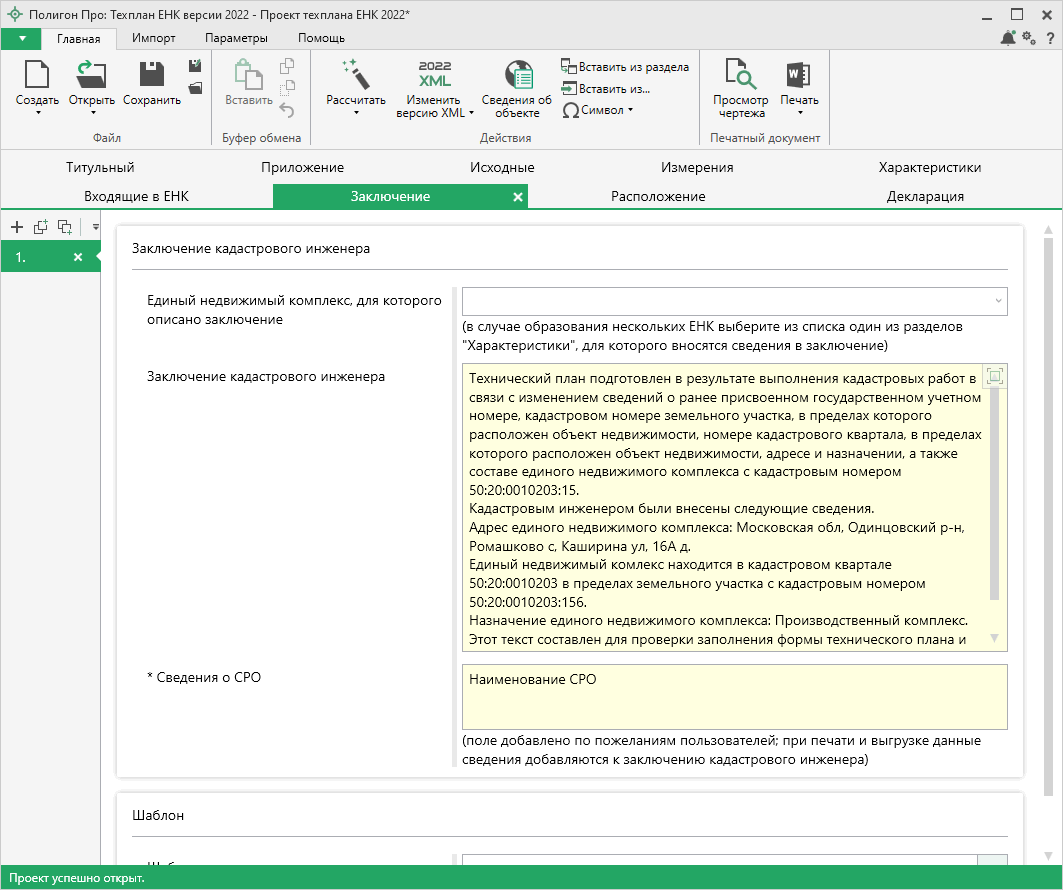Expand the conclusion text field to fullscreen
The height and width of the screenshot is (890, 1063).
[x=994, y=376]
